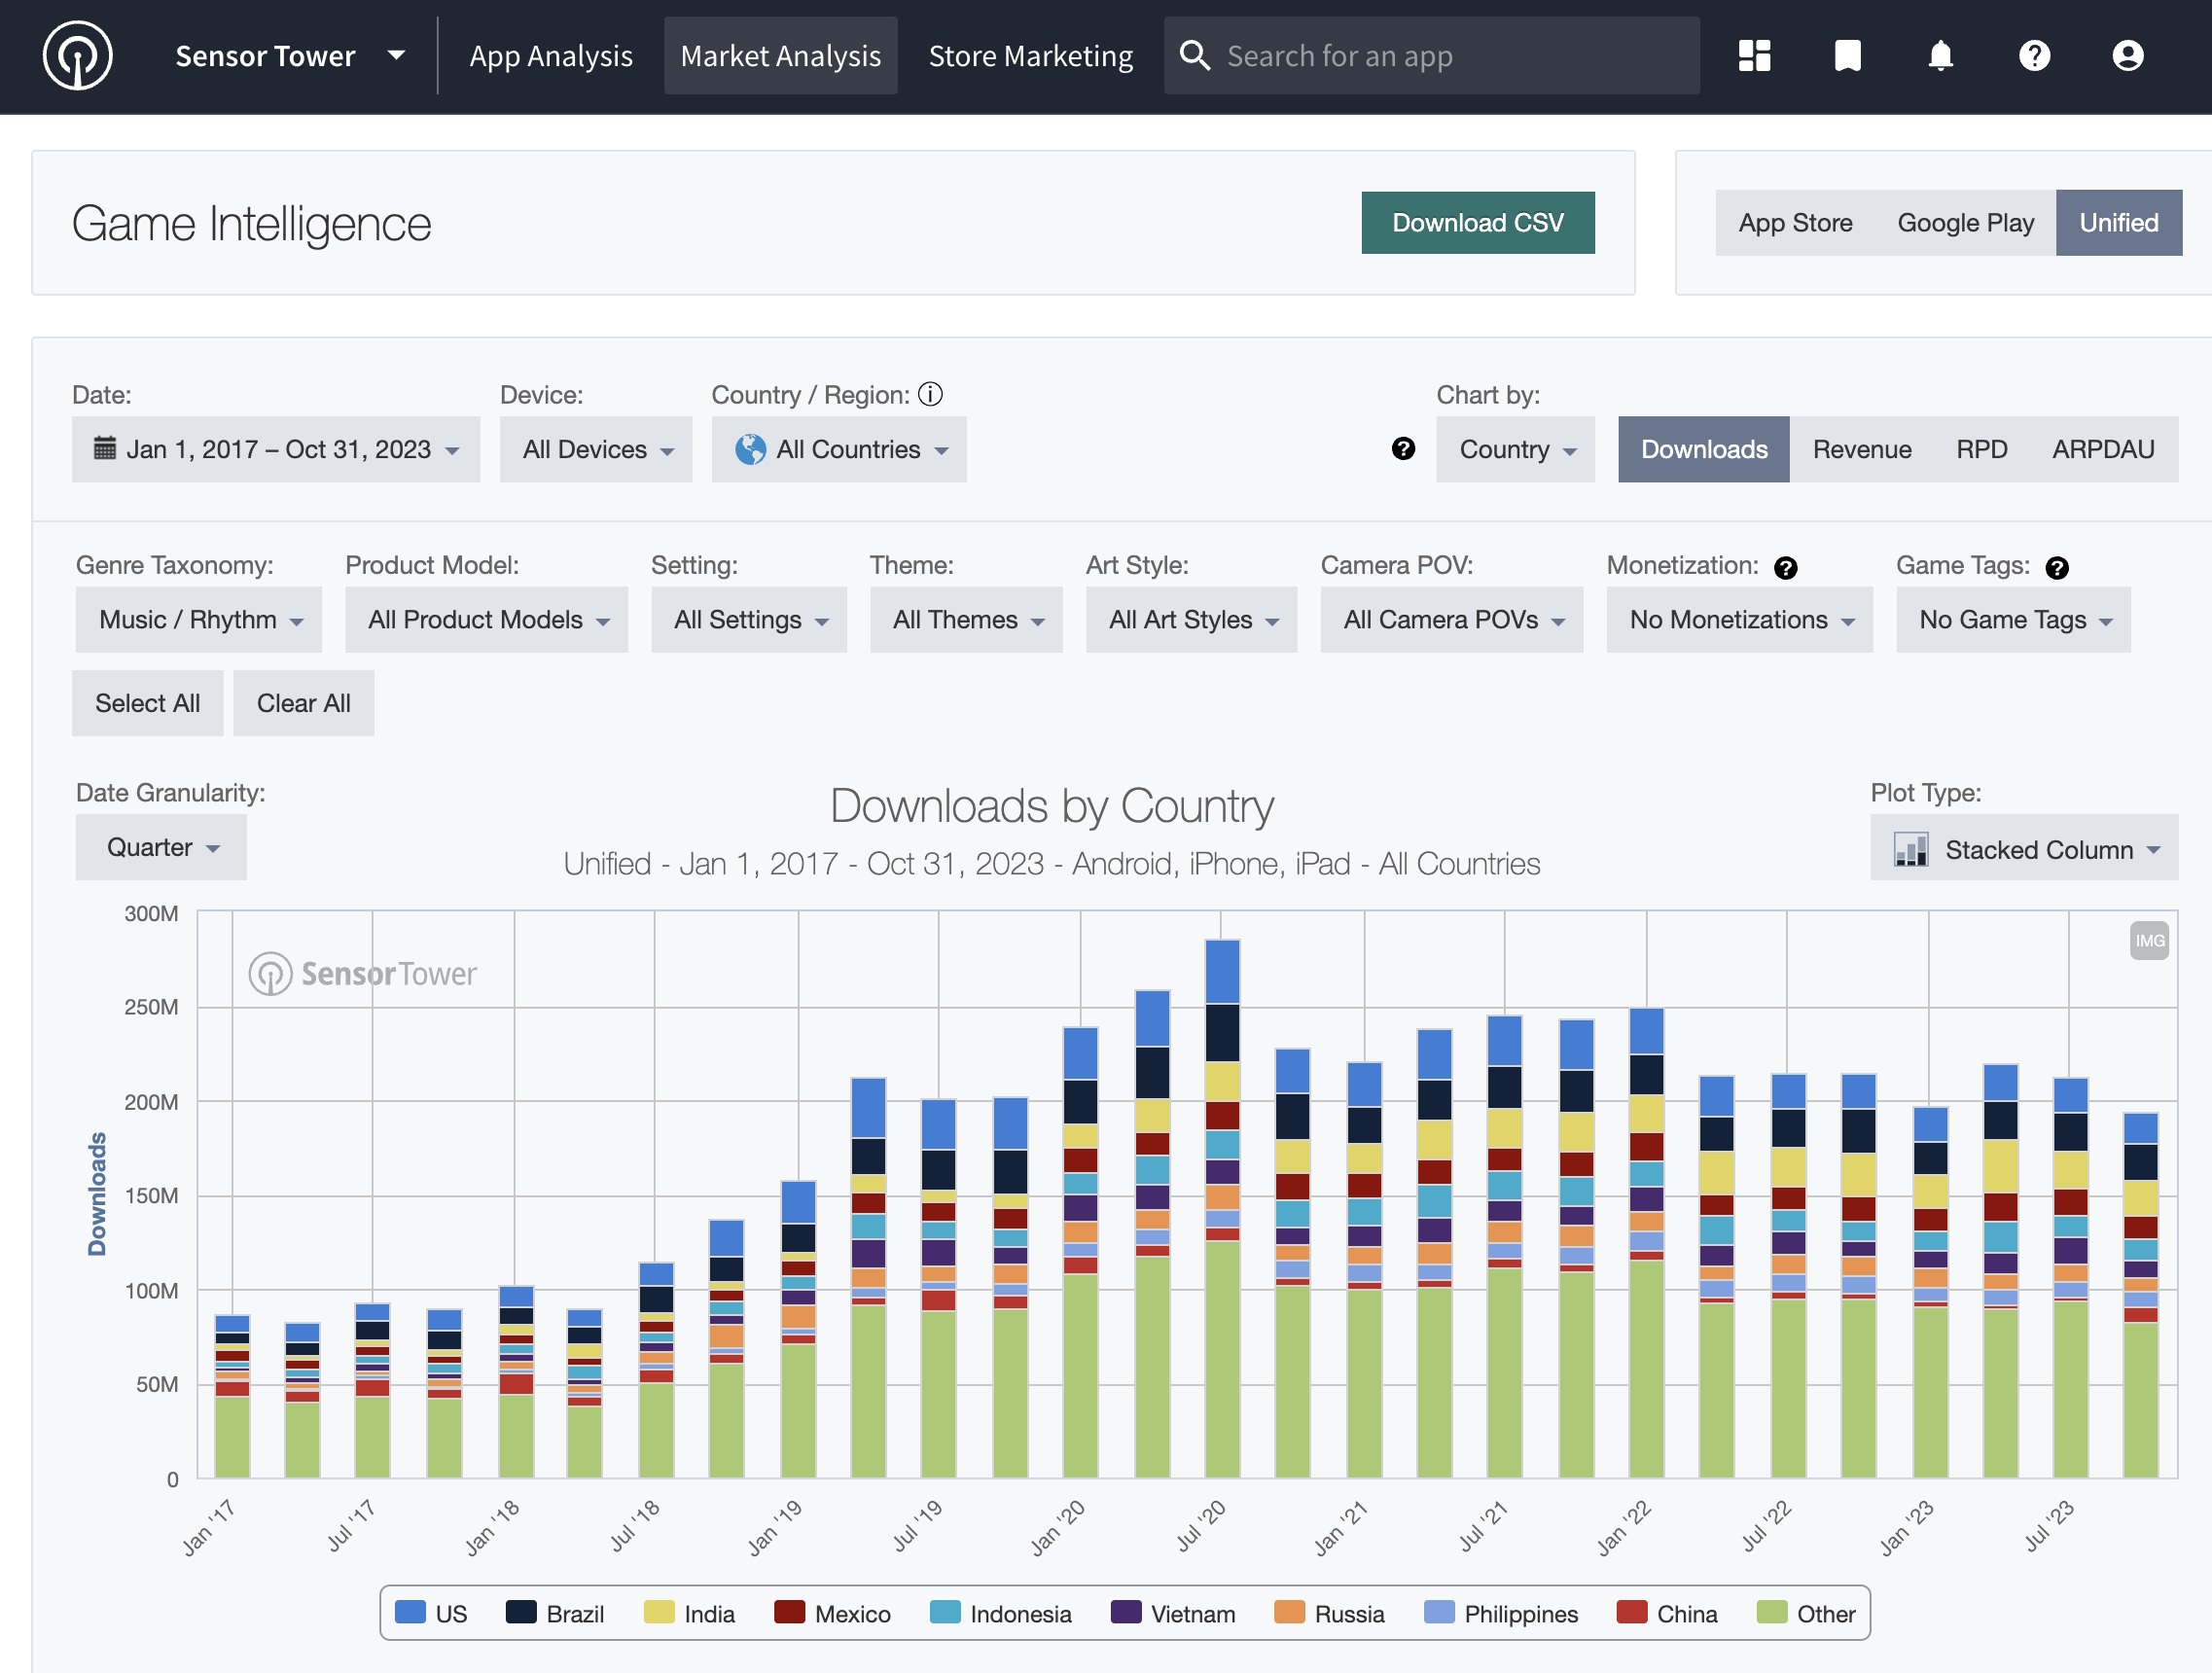The image size is (2212, 1673).
Task: Click the help question mark in header
Action: pos(2034,56)
